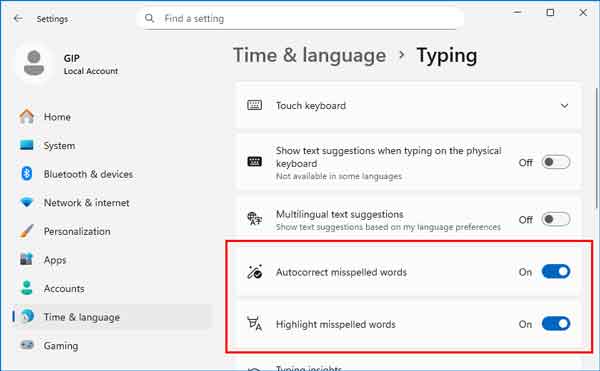Minimize the Settings window
600x371 pixels.
[517, 13]
